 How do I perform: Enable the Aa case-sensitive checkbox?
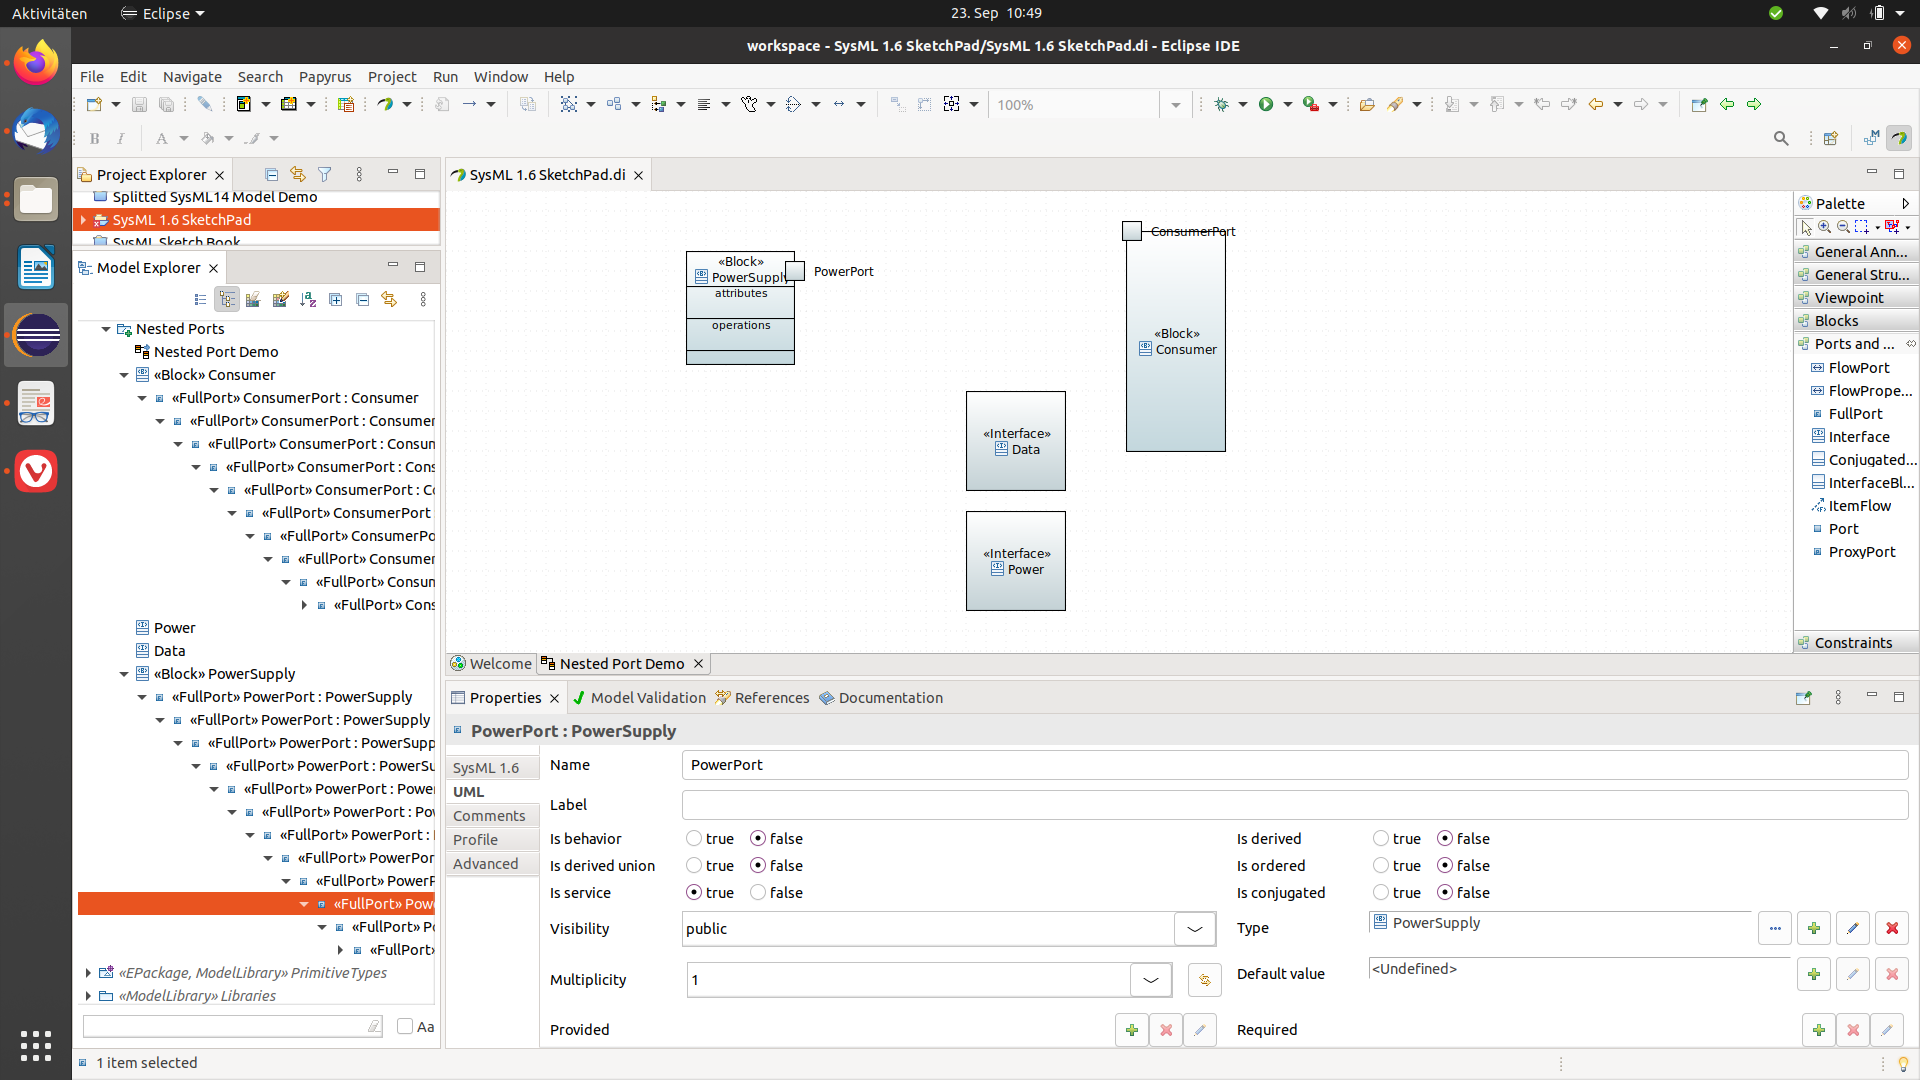coord(405,1026)
